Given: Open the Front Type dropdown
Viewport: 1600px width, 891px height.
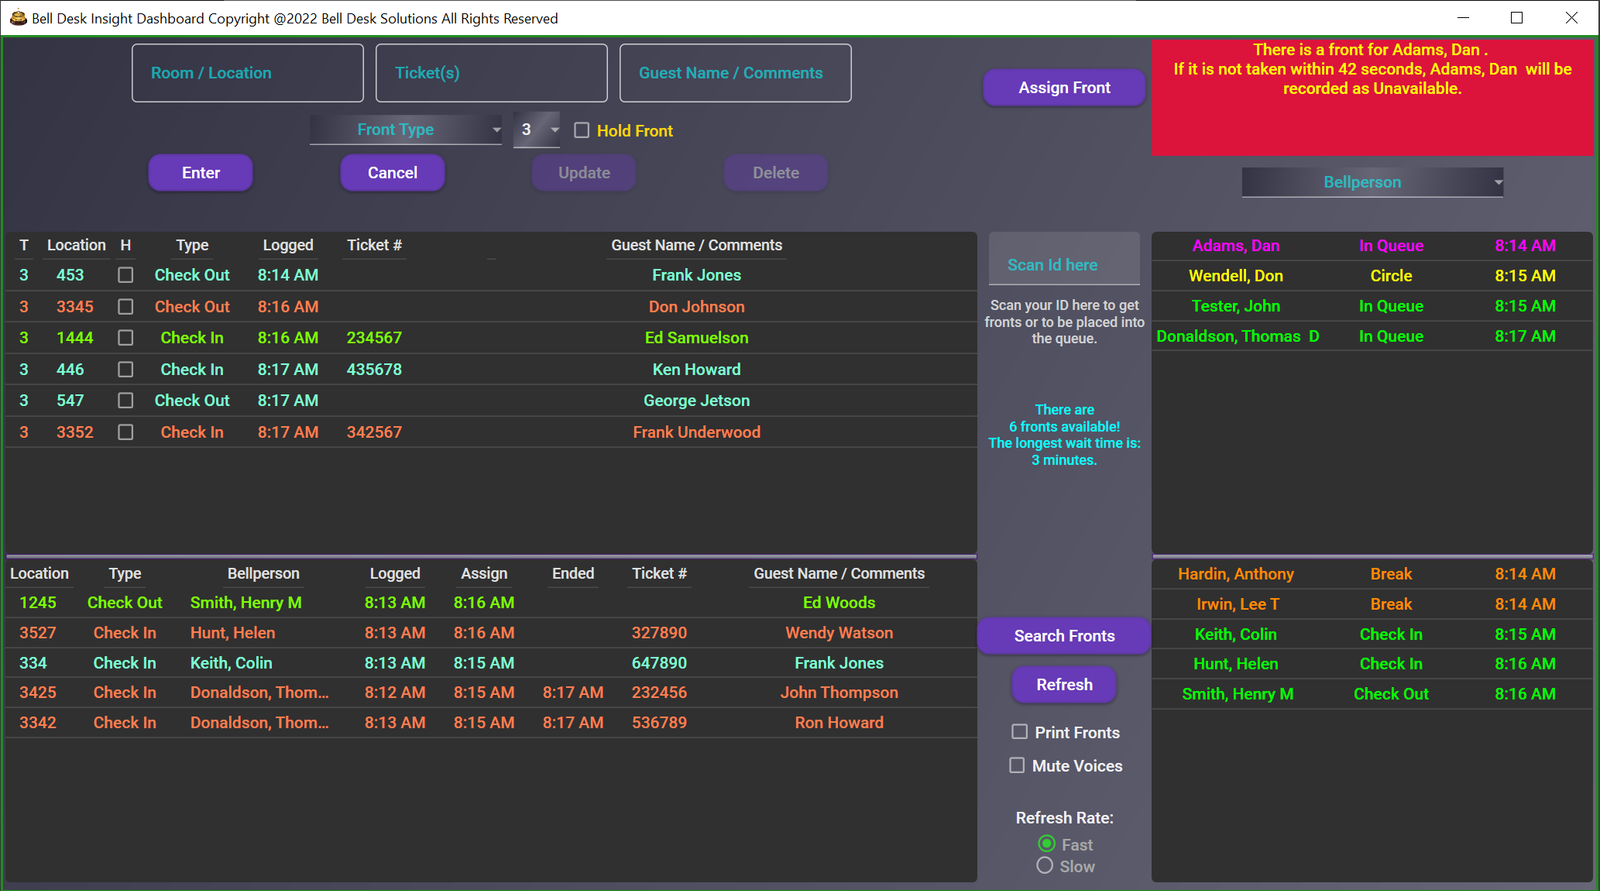Looking at the screenshot, I should pyautogui.click(x=406, y=130).
